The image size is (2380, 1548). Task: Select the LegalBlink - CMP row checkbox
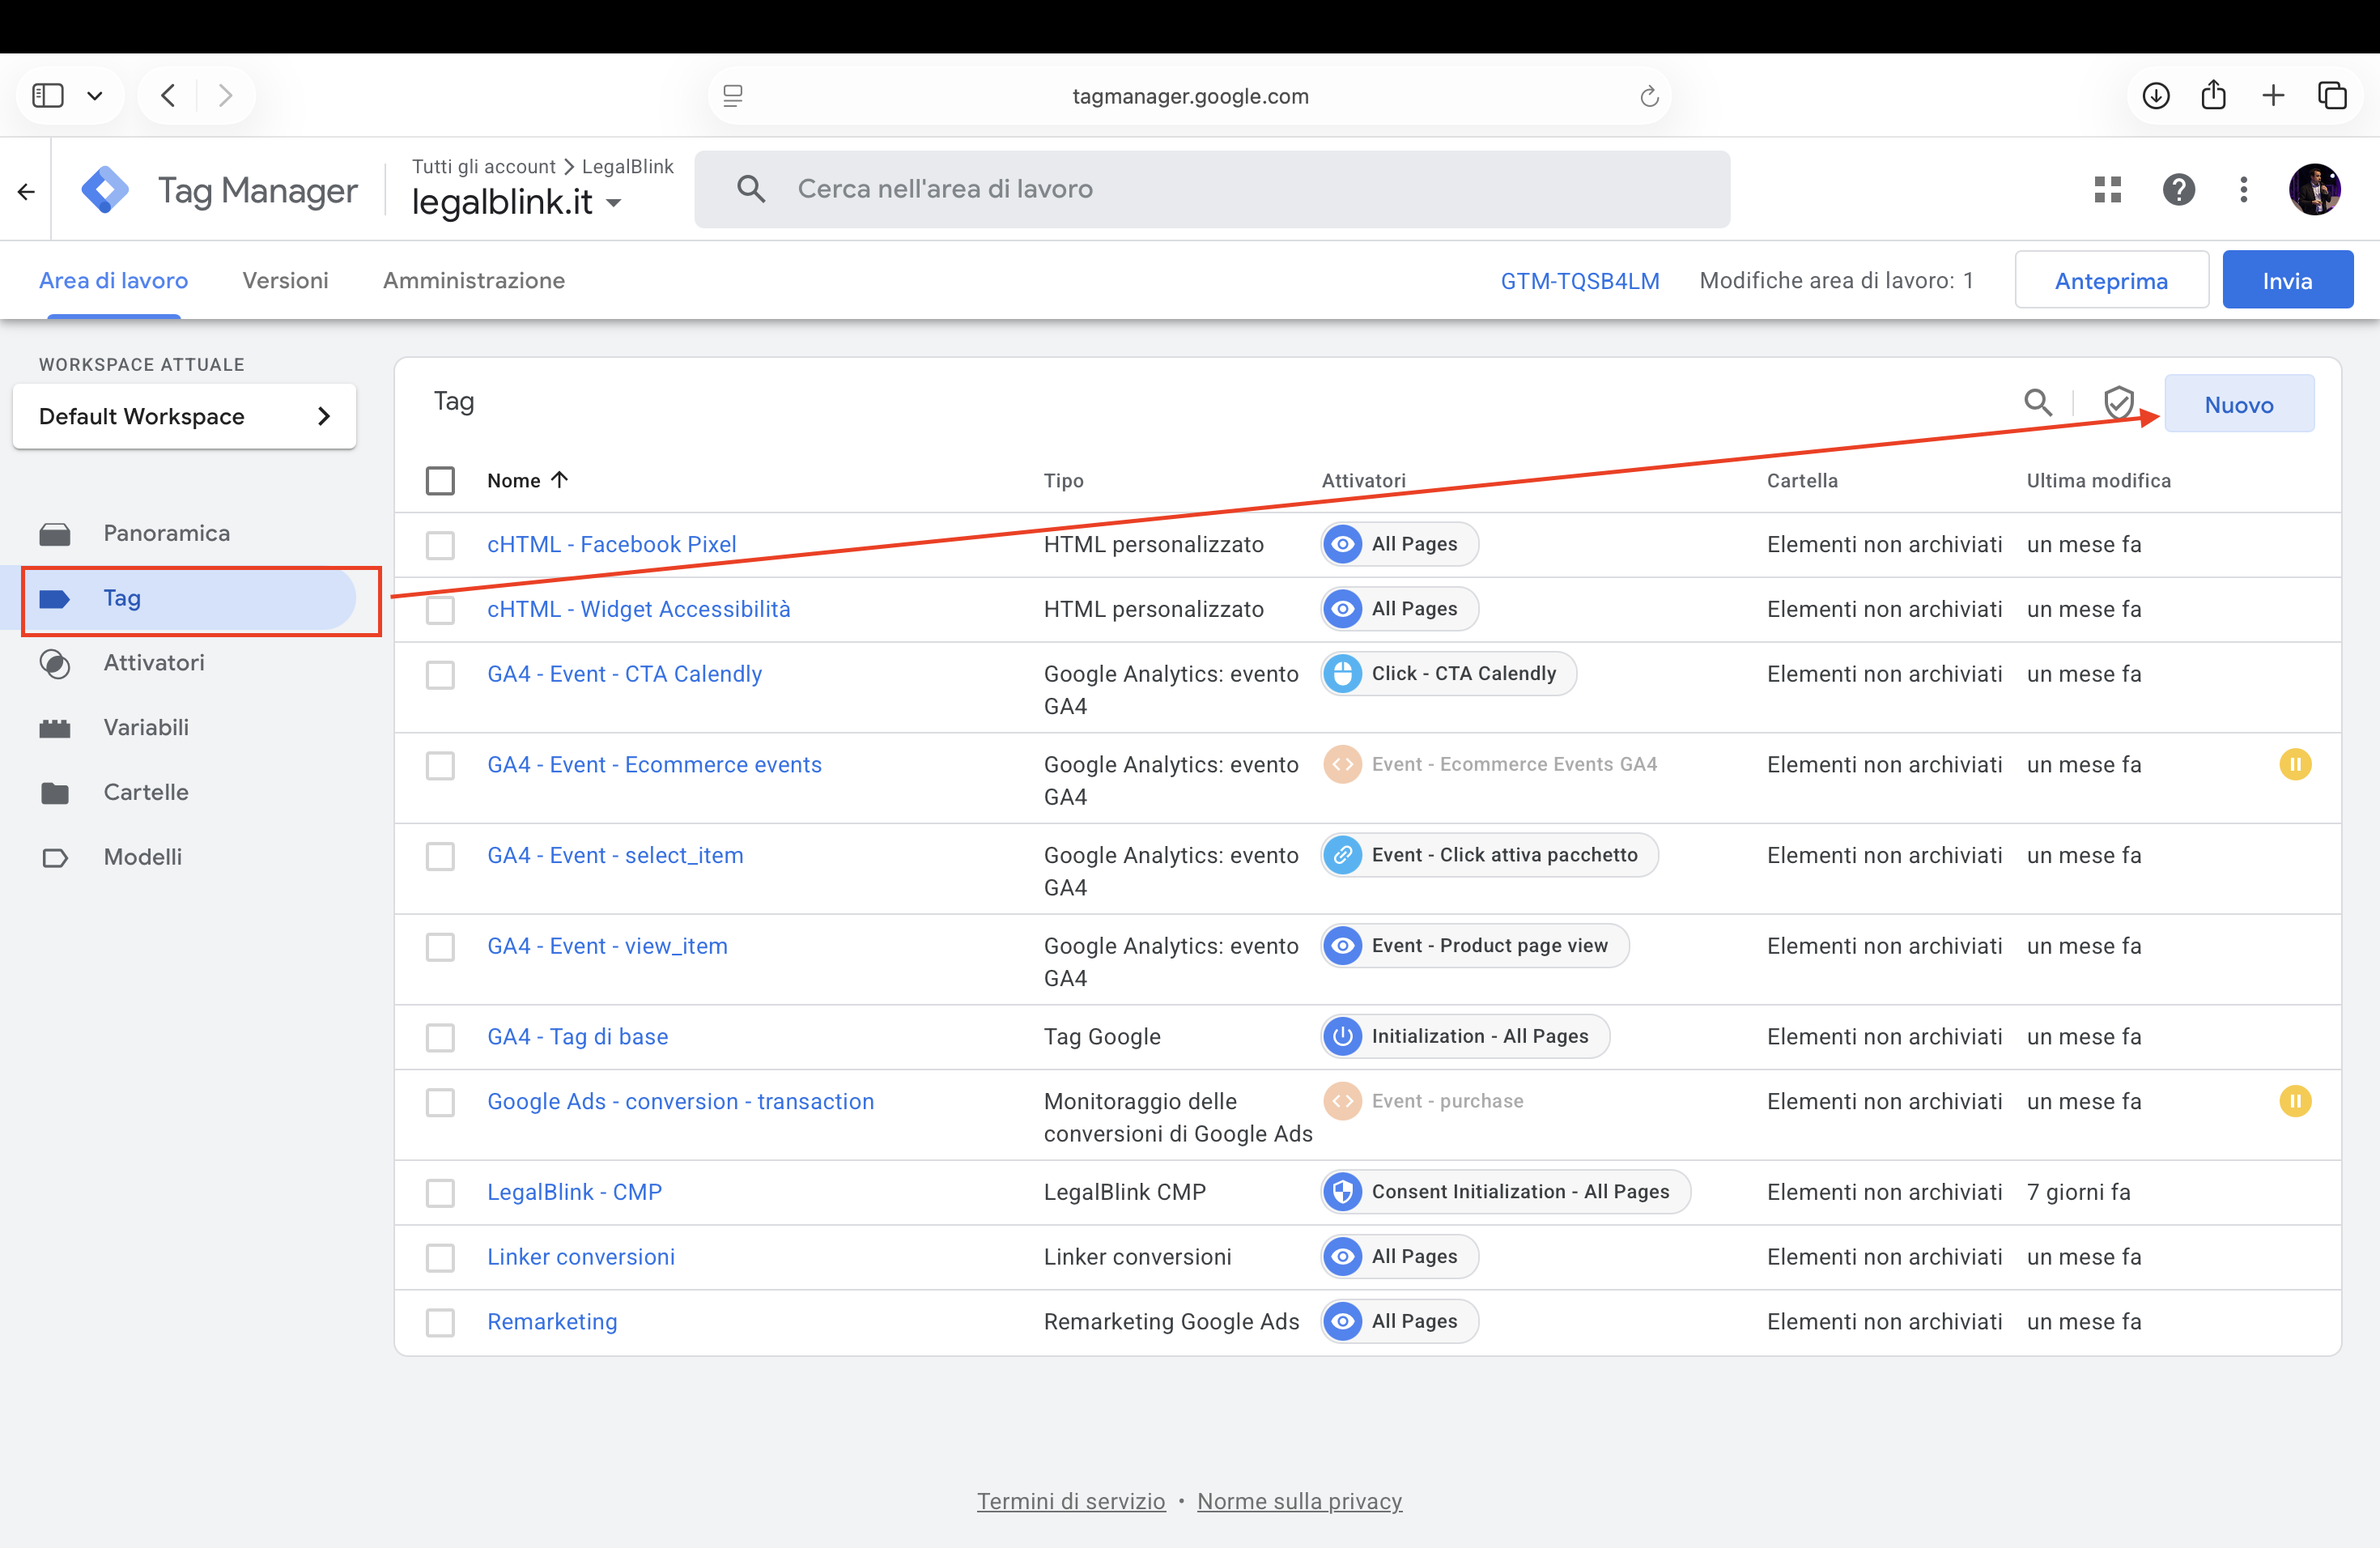coord(440,1193)
